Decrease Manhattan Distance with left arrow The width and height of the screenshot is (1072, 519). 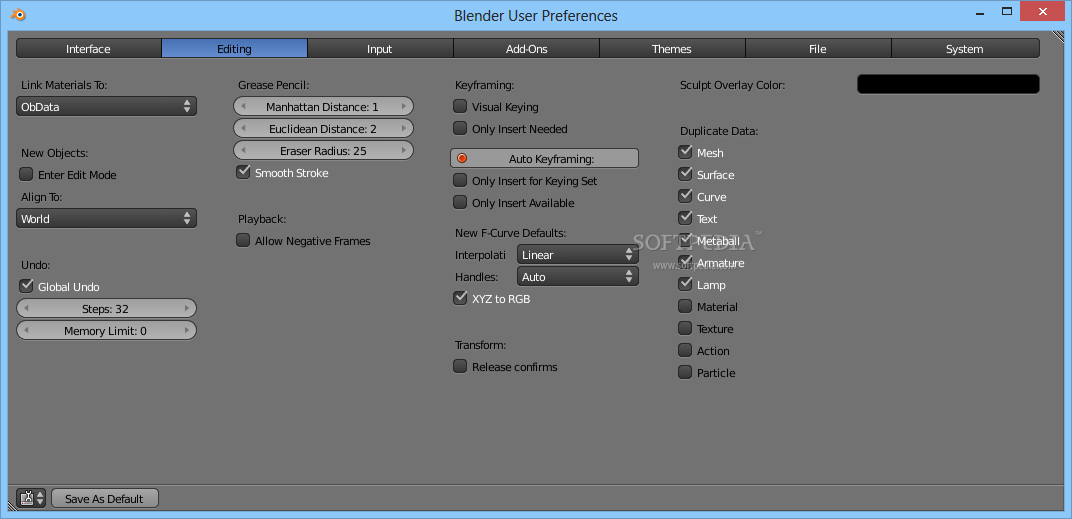(x=243, y=107)
